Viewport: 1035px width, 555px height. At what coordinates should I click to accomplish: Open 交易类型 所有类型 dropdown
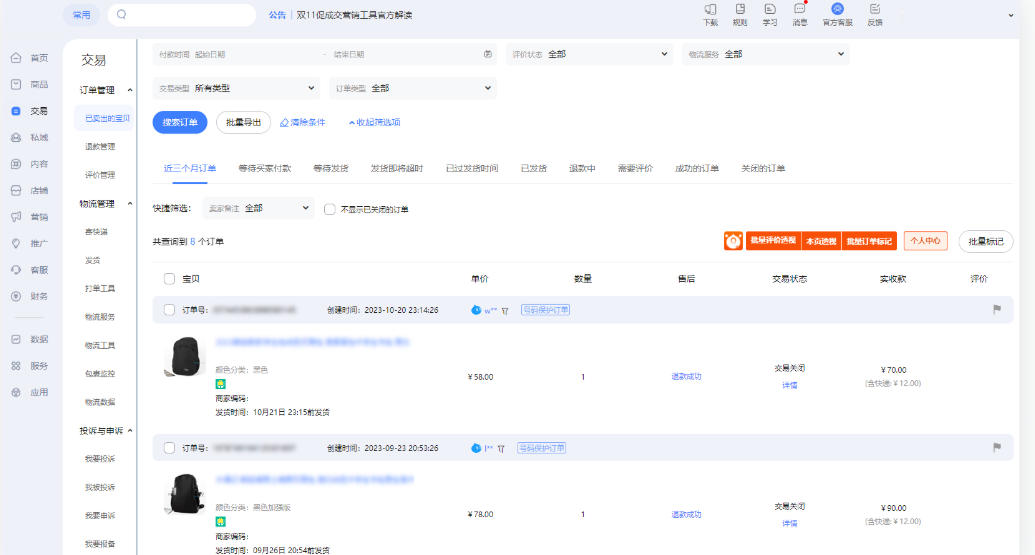point(236,89)
